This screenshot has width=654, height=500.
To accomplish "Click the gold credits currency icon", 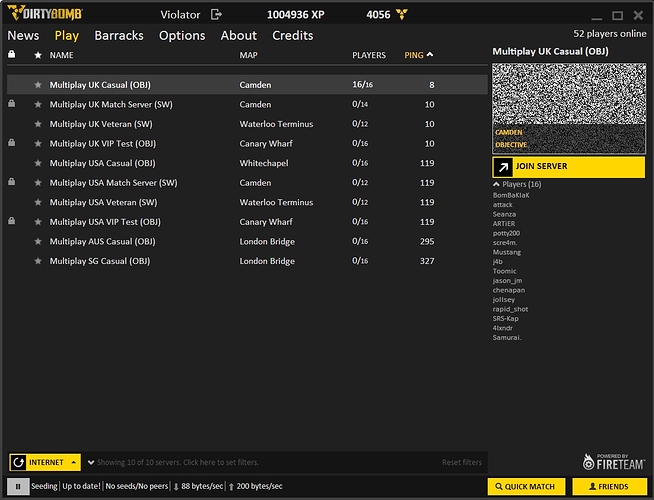I will point(402,15).
